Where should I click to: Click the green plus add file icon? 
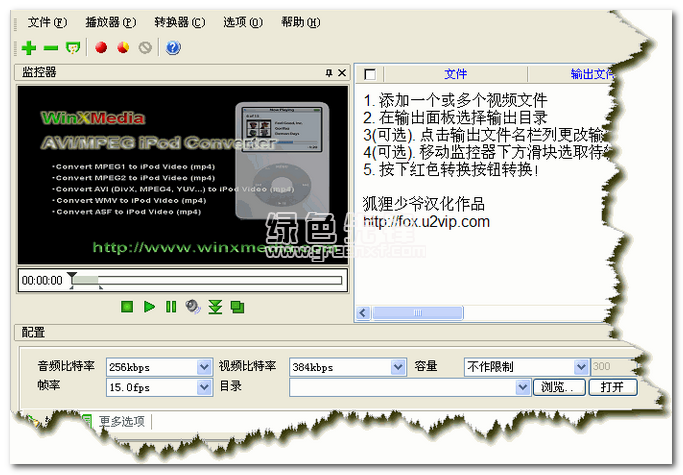[29, 48]
